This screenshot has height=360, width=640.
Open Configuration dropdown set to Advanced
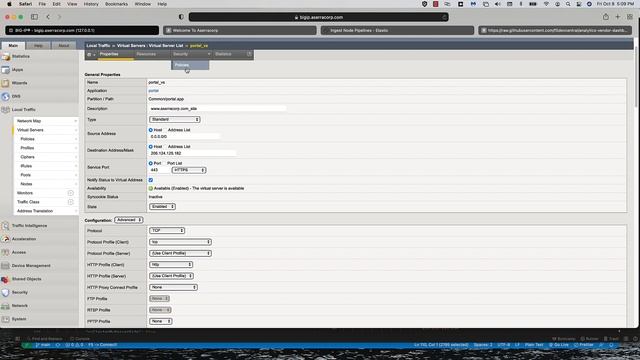[129, 220]
